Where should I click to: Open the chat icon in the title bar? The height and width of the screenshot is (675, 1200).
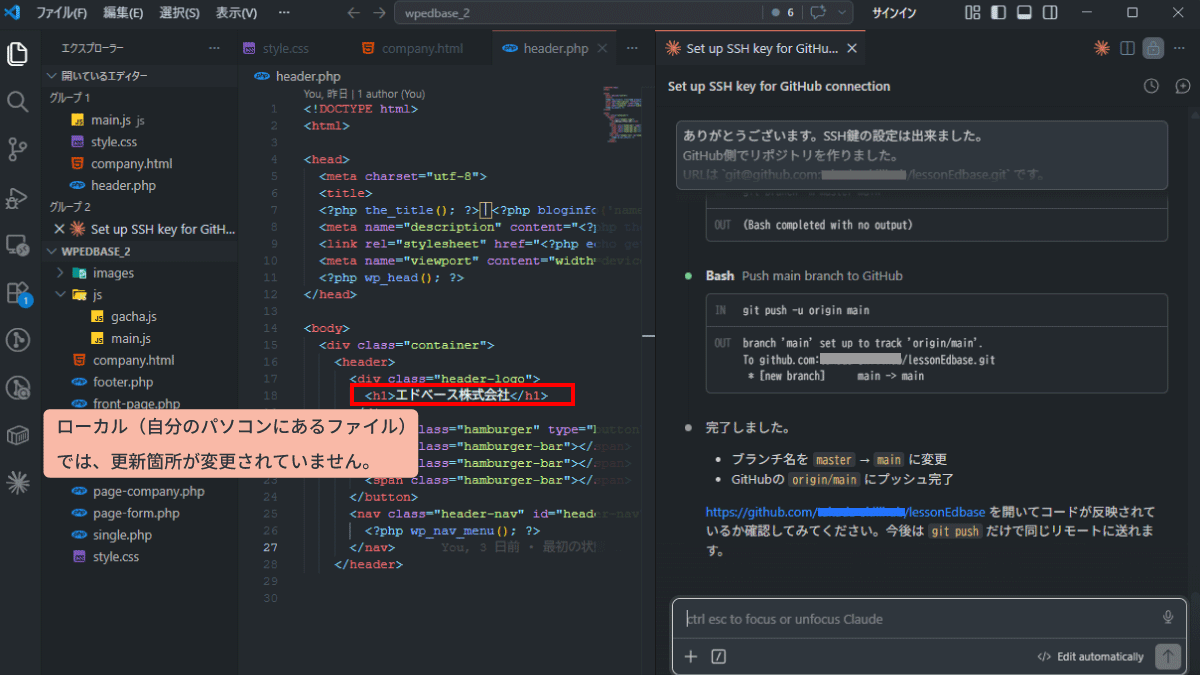818,13
